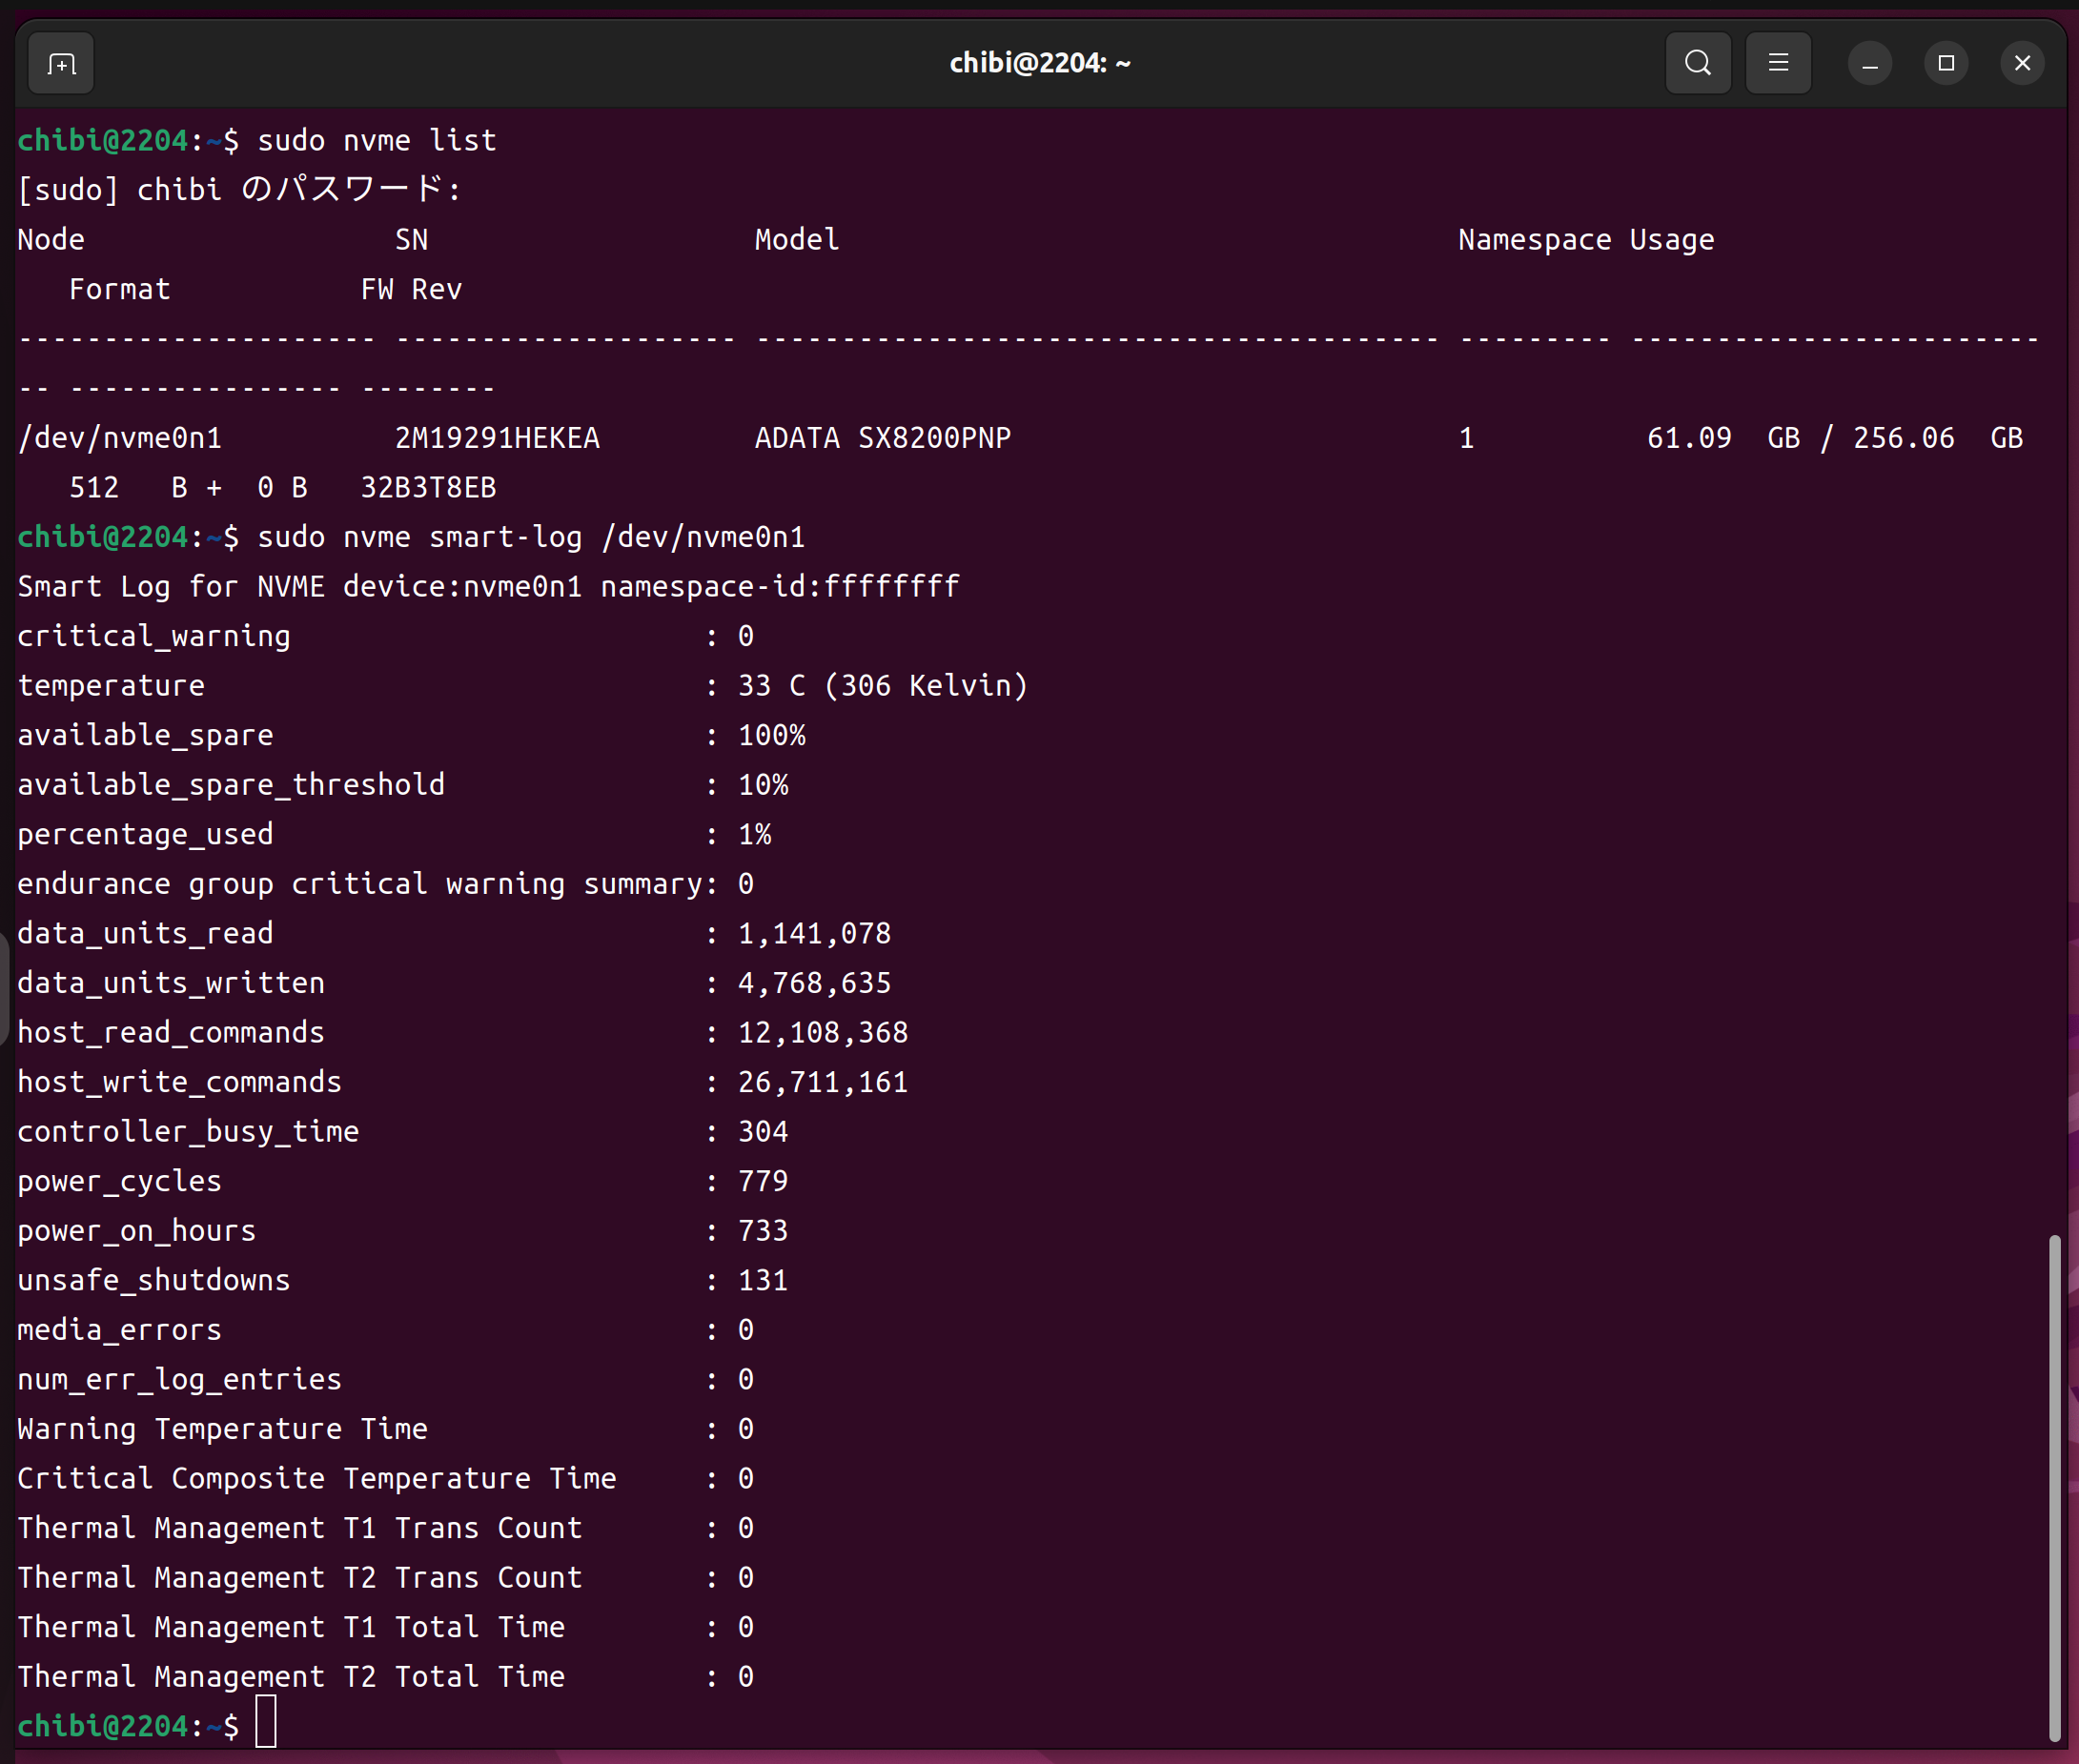This screenshot has height=1764, width=2079.
Task: Click the unsafe_shutdowns value 131
Action: tap(762, 1281)
